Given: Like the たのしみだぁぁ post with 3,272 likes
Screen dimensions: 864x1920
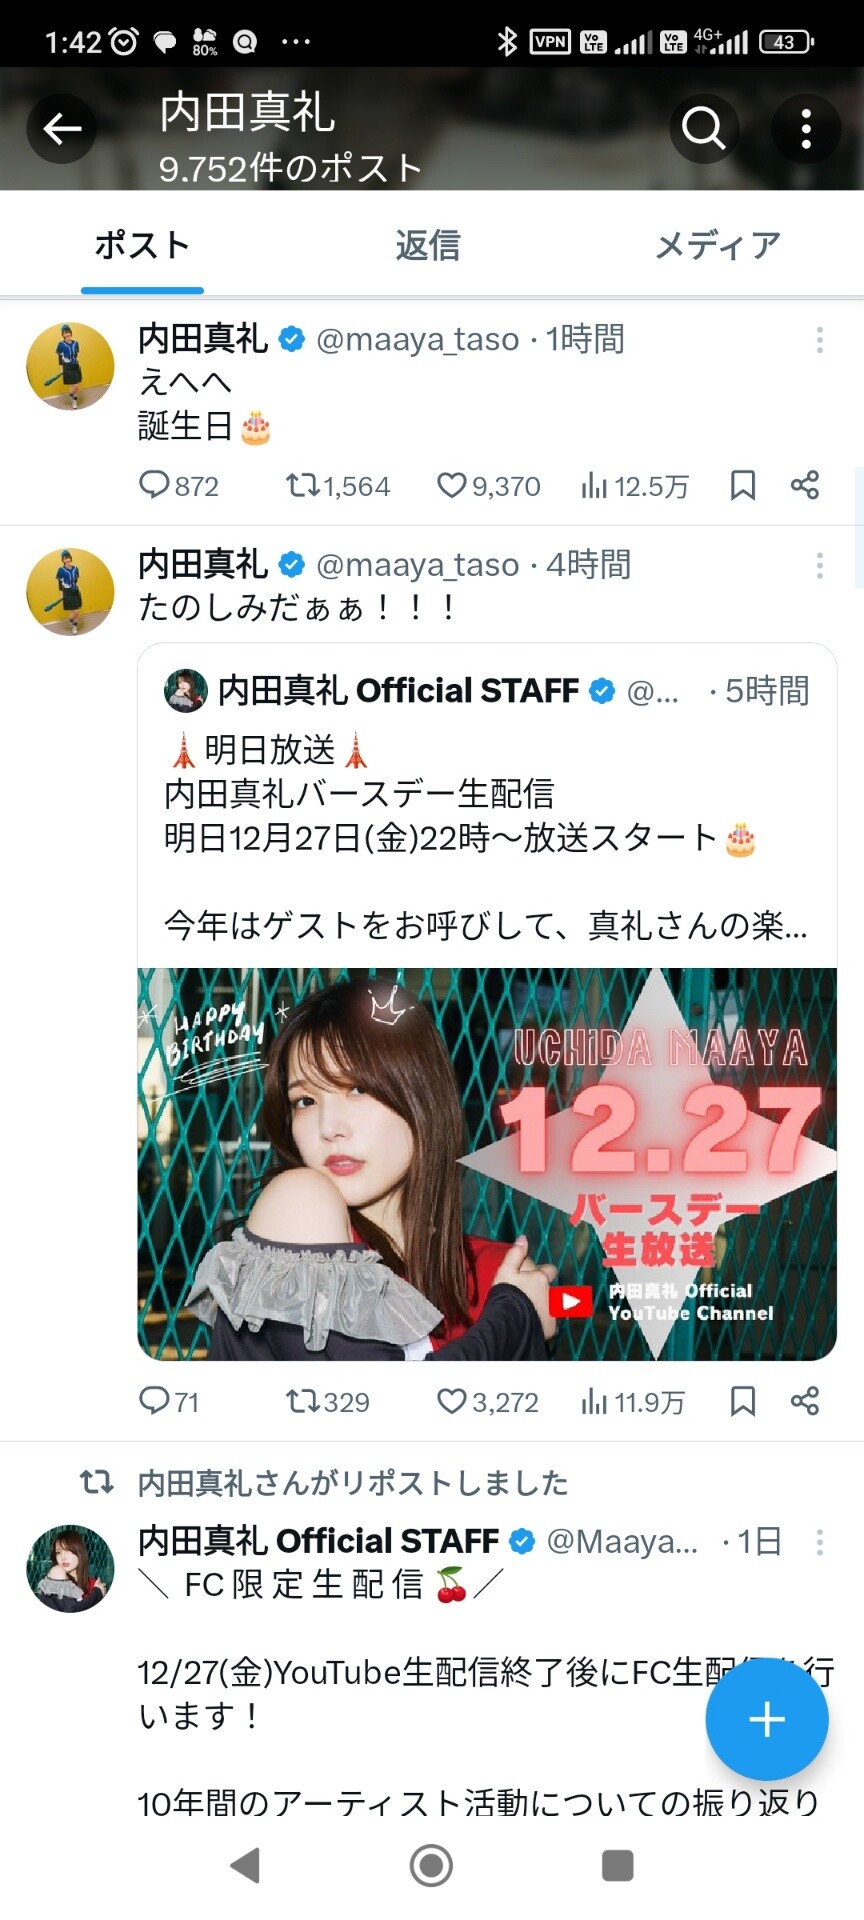Looking at the screenshot, I should (x=488, y=1402).
